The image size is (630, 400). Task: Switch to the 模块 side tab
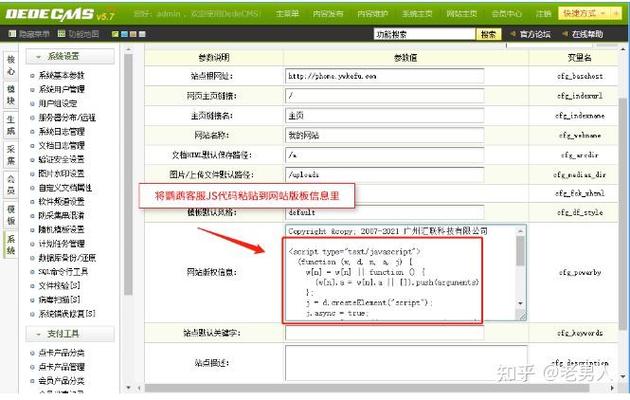[x=11, y=95]
